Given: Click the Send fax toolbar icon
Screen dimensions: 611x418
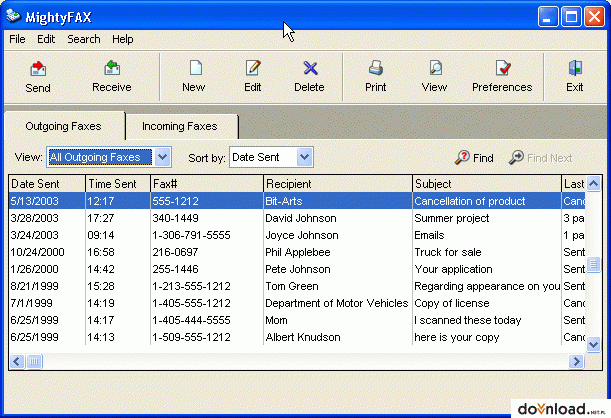Looking at the screenshot, I should [38, 69].
